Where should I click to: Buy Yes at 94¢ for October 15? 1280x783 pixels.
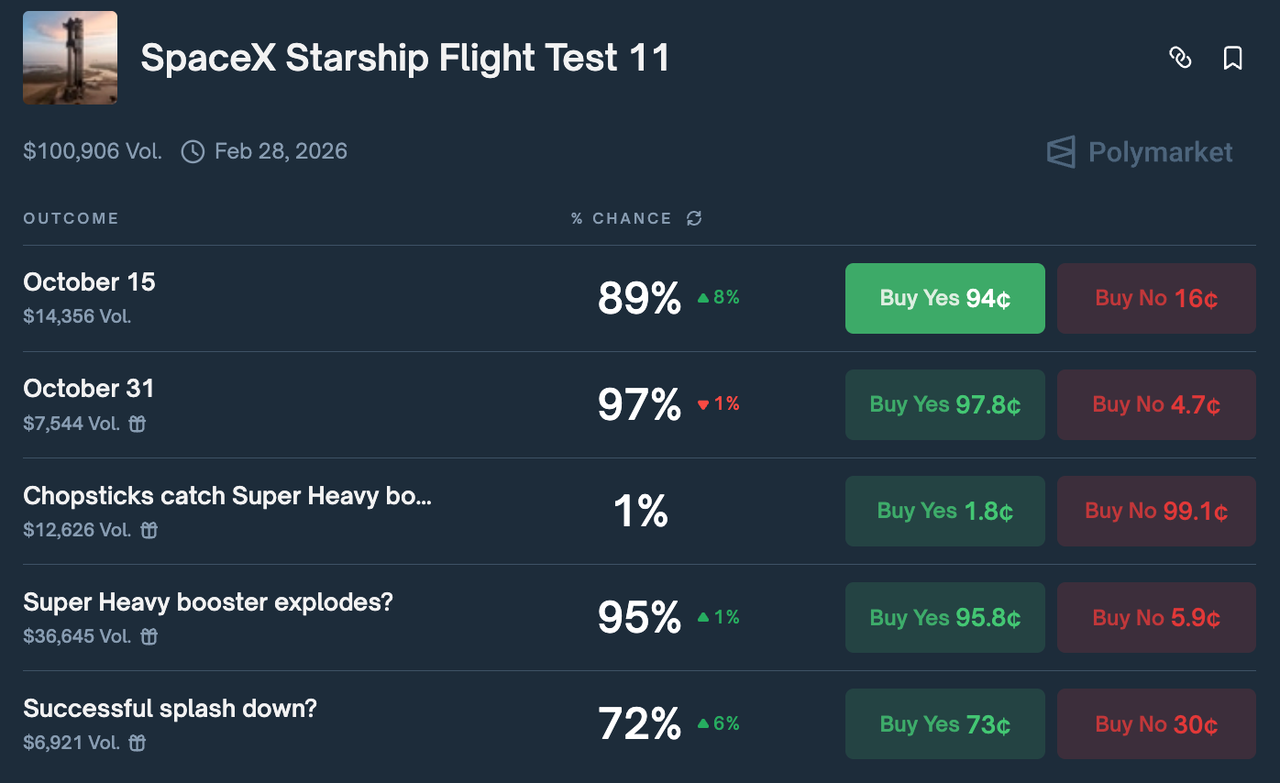[x=945, y=298]
